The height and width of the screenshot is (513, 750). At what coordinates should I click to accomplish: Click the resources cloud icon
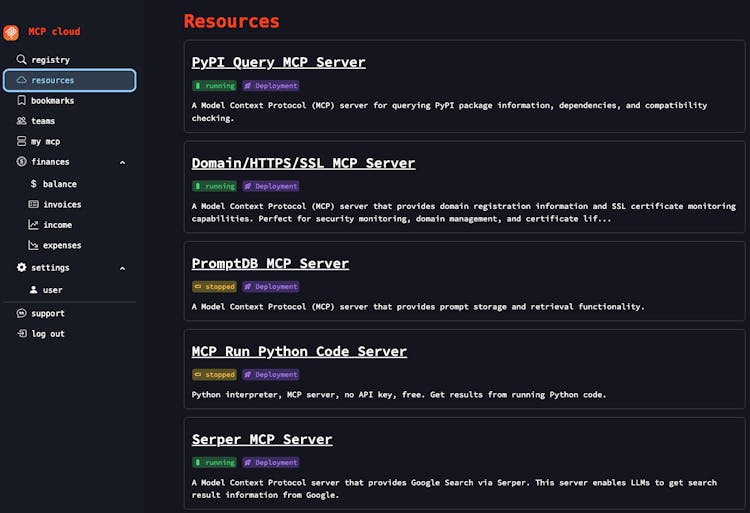coord(22,80)
